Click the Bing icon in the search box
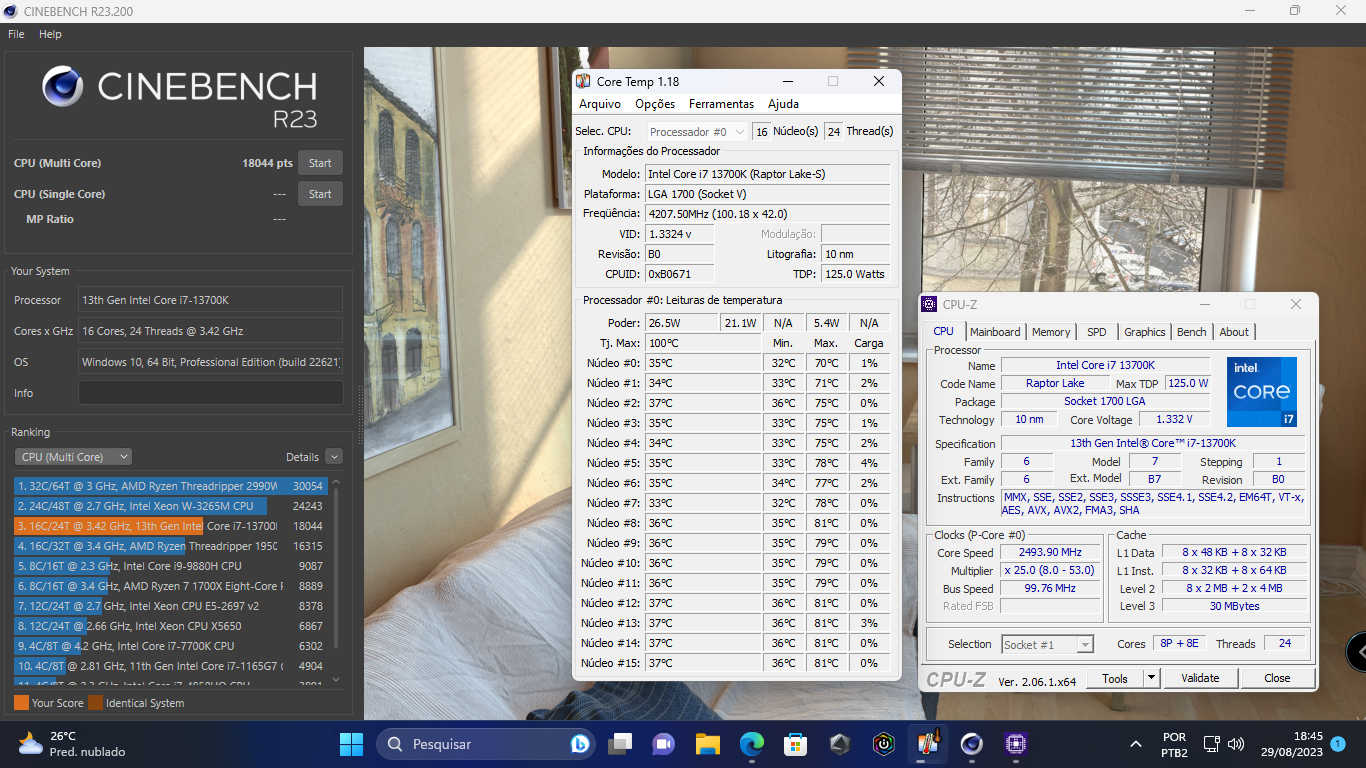Image resolution: width=1366 pixels, height=768 pixels. click(579, 744)
